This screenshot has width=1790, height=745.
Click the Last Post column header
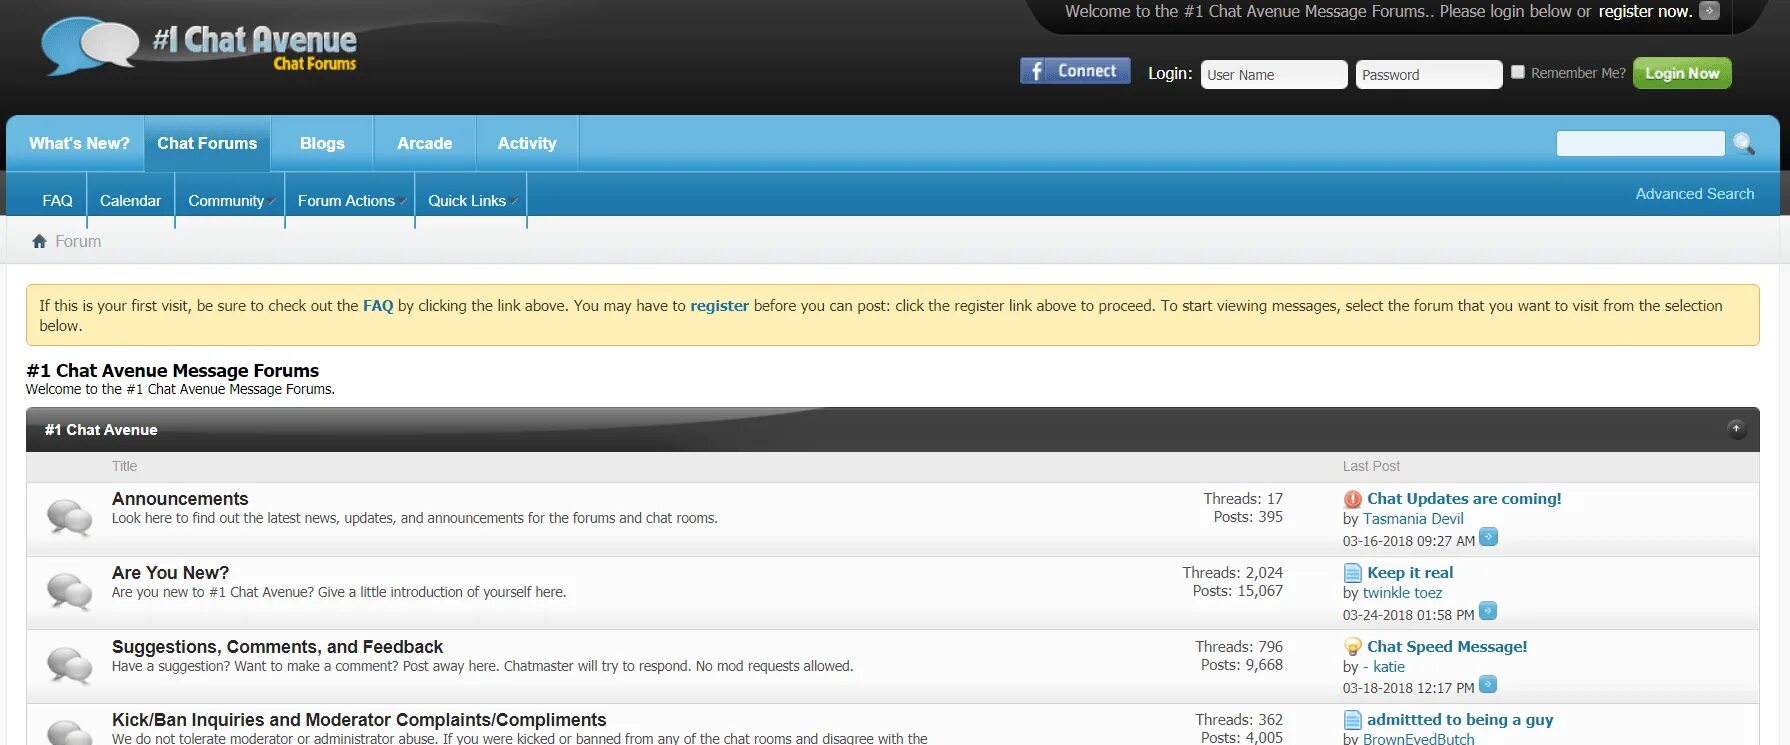(1371, 466)
